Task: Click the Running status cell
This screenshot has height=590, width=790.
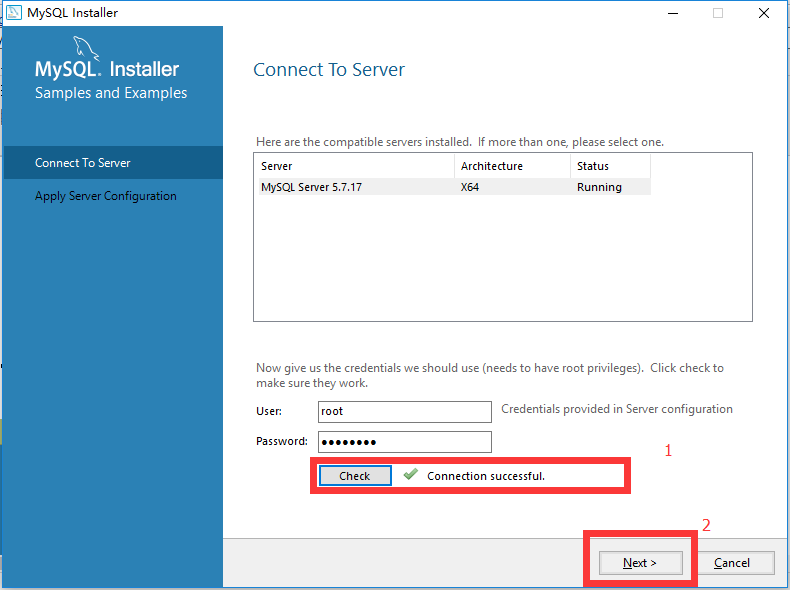Action: coord(599,187)
